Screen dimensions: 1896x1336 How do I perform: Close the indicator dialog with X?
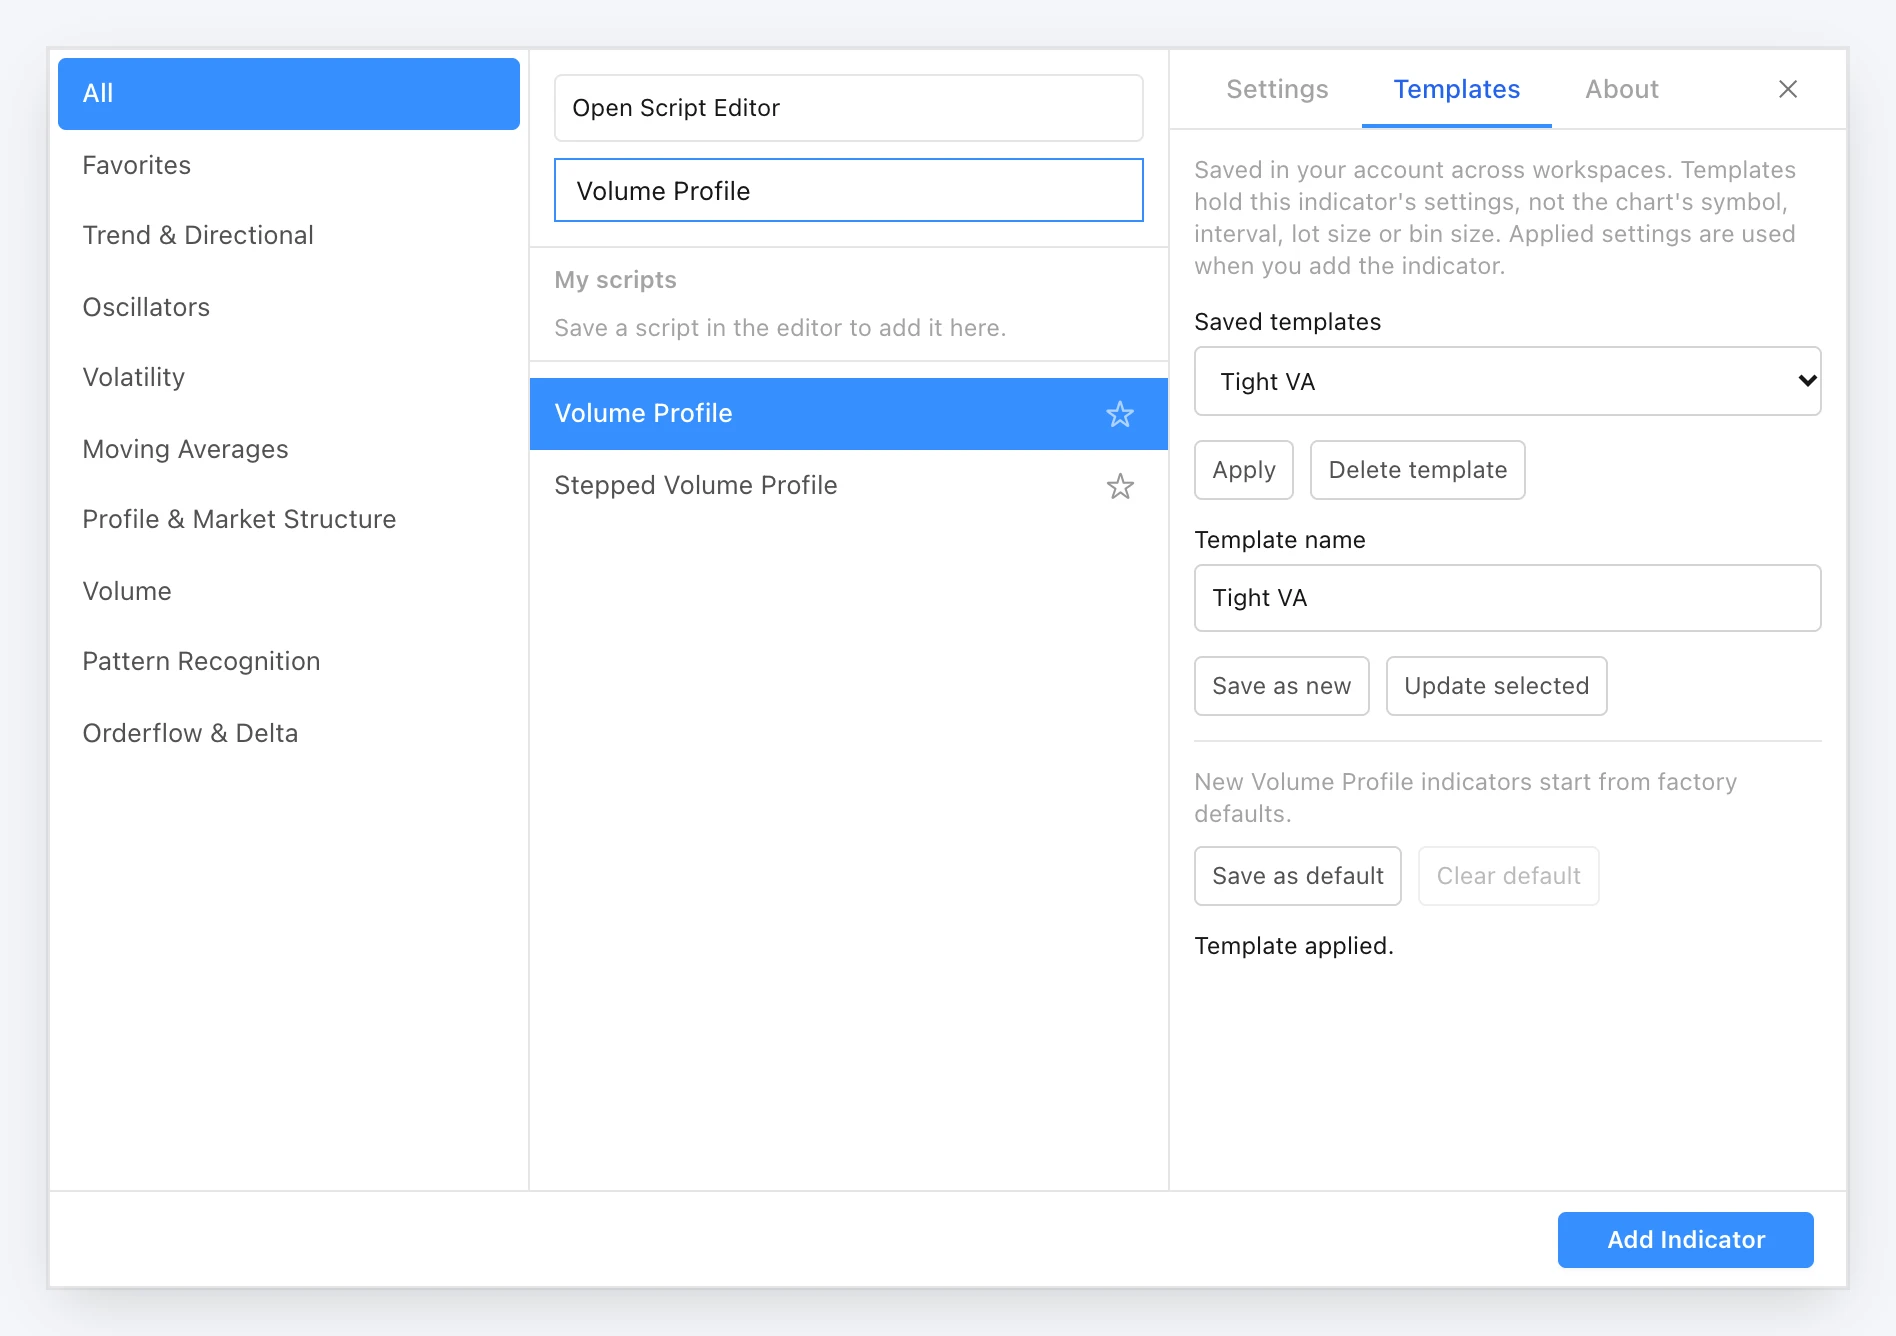pyautogui.click(x=1788, y=89)
